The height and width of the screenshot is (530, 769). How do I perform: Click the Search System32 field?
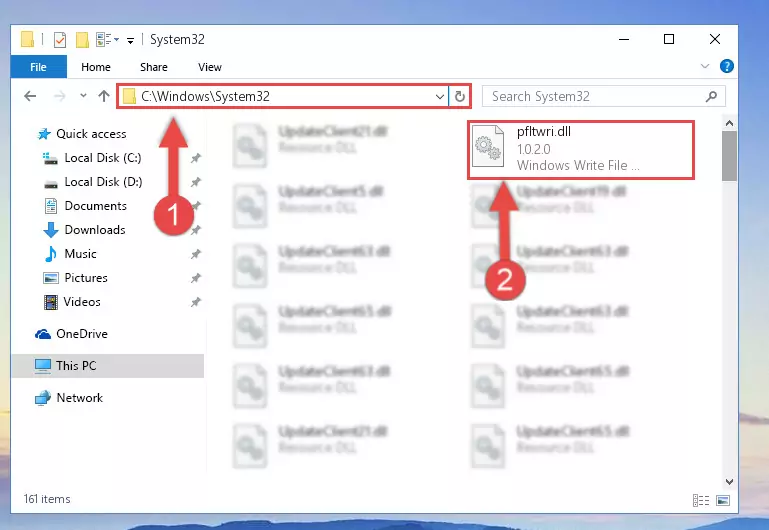(604, 96)
